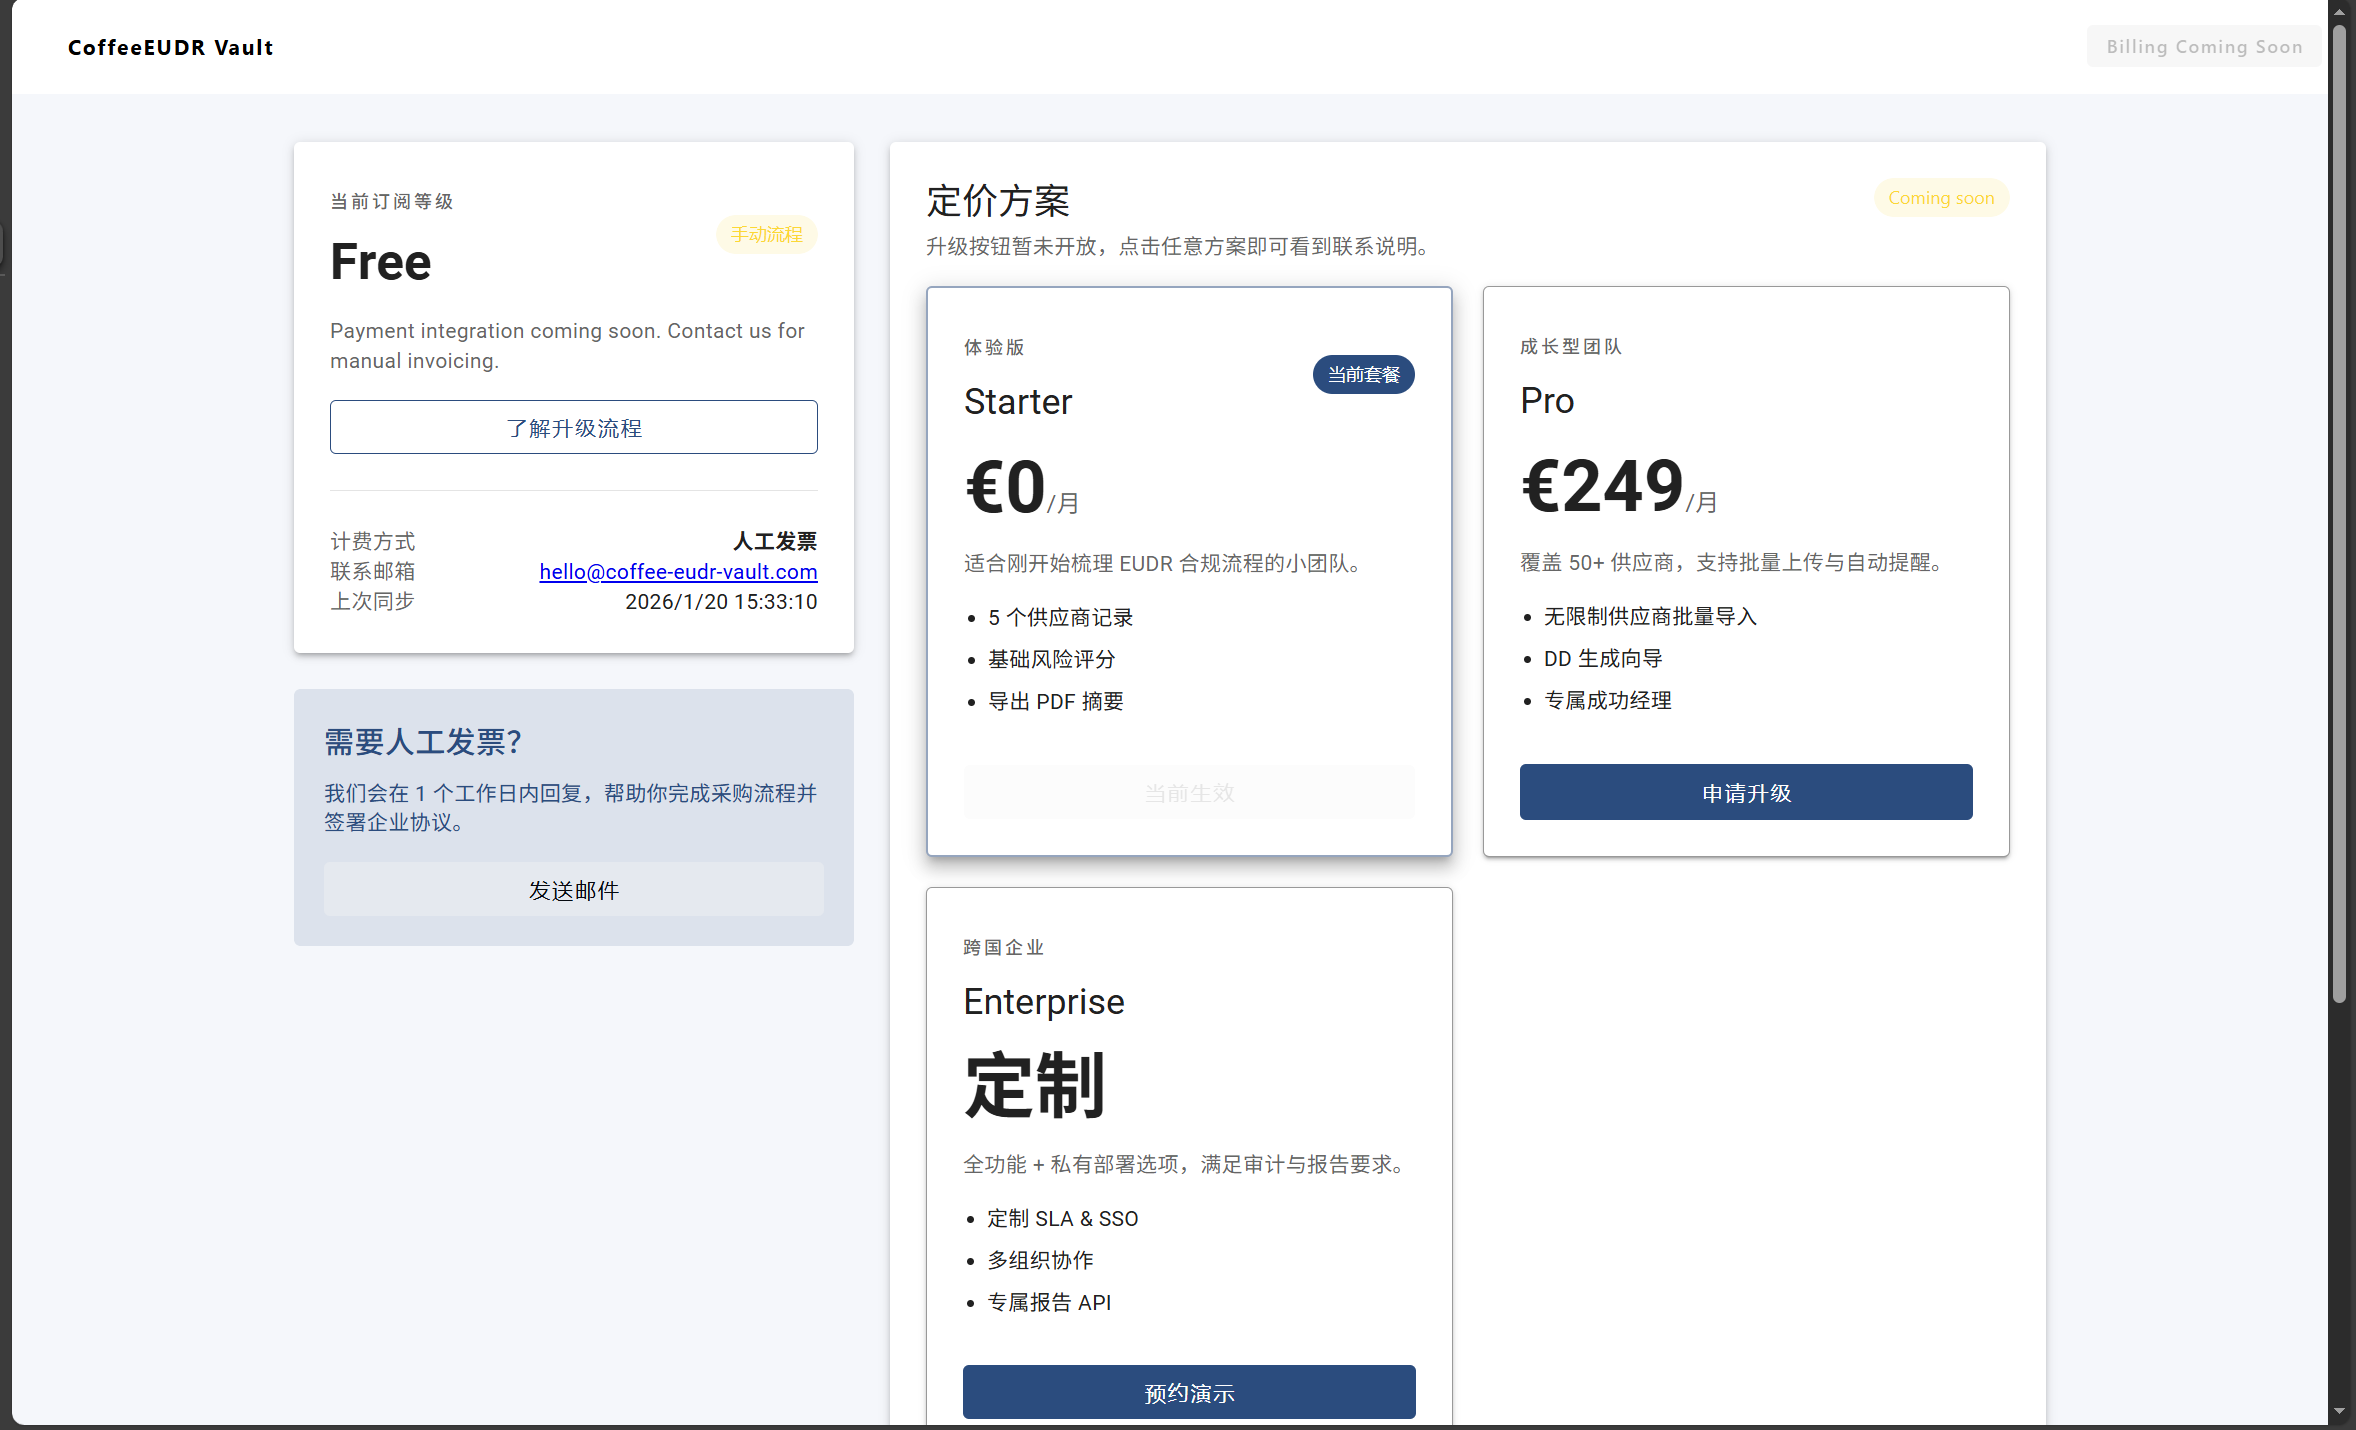The width and height of the screenshot is (2356, 1430).
Task: Click the 定价方案 section heading
Action: tap(997, 201)
